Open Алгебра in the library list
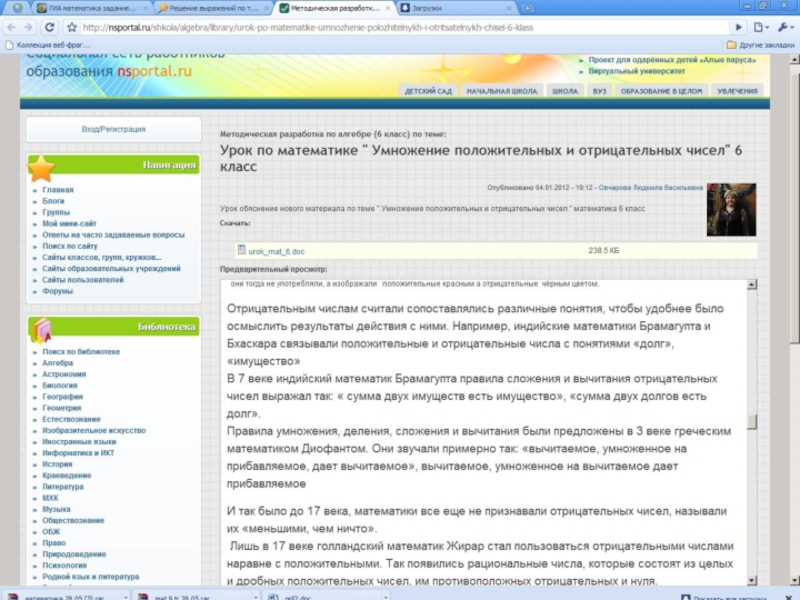 pos(57,363)
